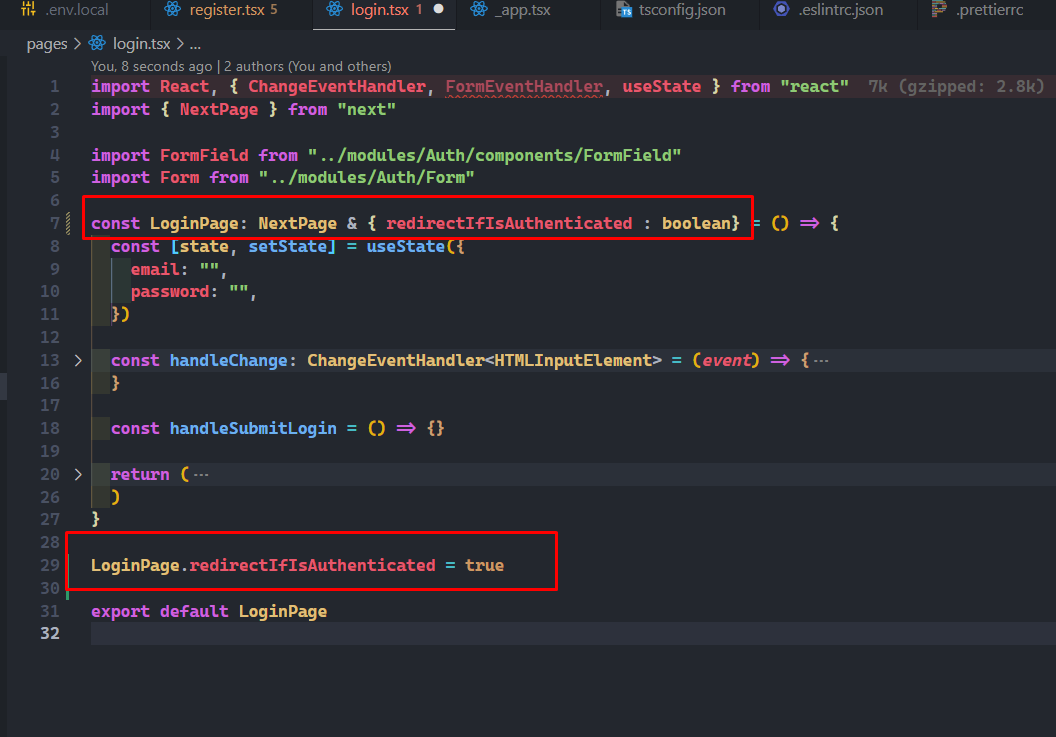Click line number 29 in the gutter
1056x737 pixels.
pyautogui.click(x=50, y=563)
